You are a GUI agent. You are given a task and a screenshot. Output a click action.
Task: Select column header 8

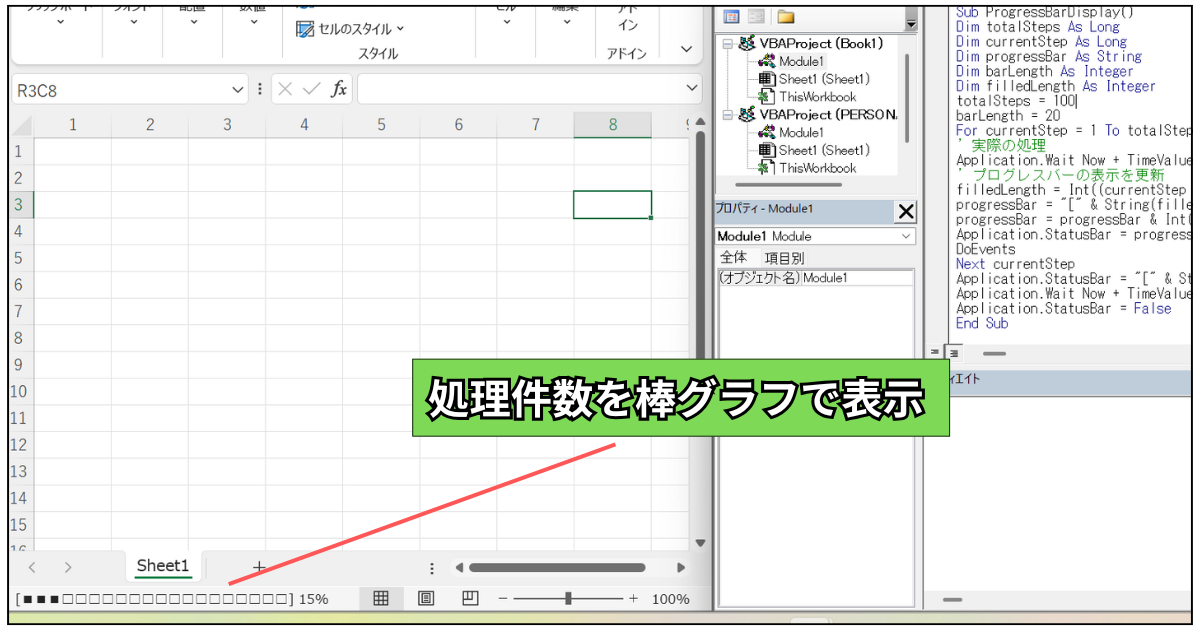613,125
